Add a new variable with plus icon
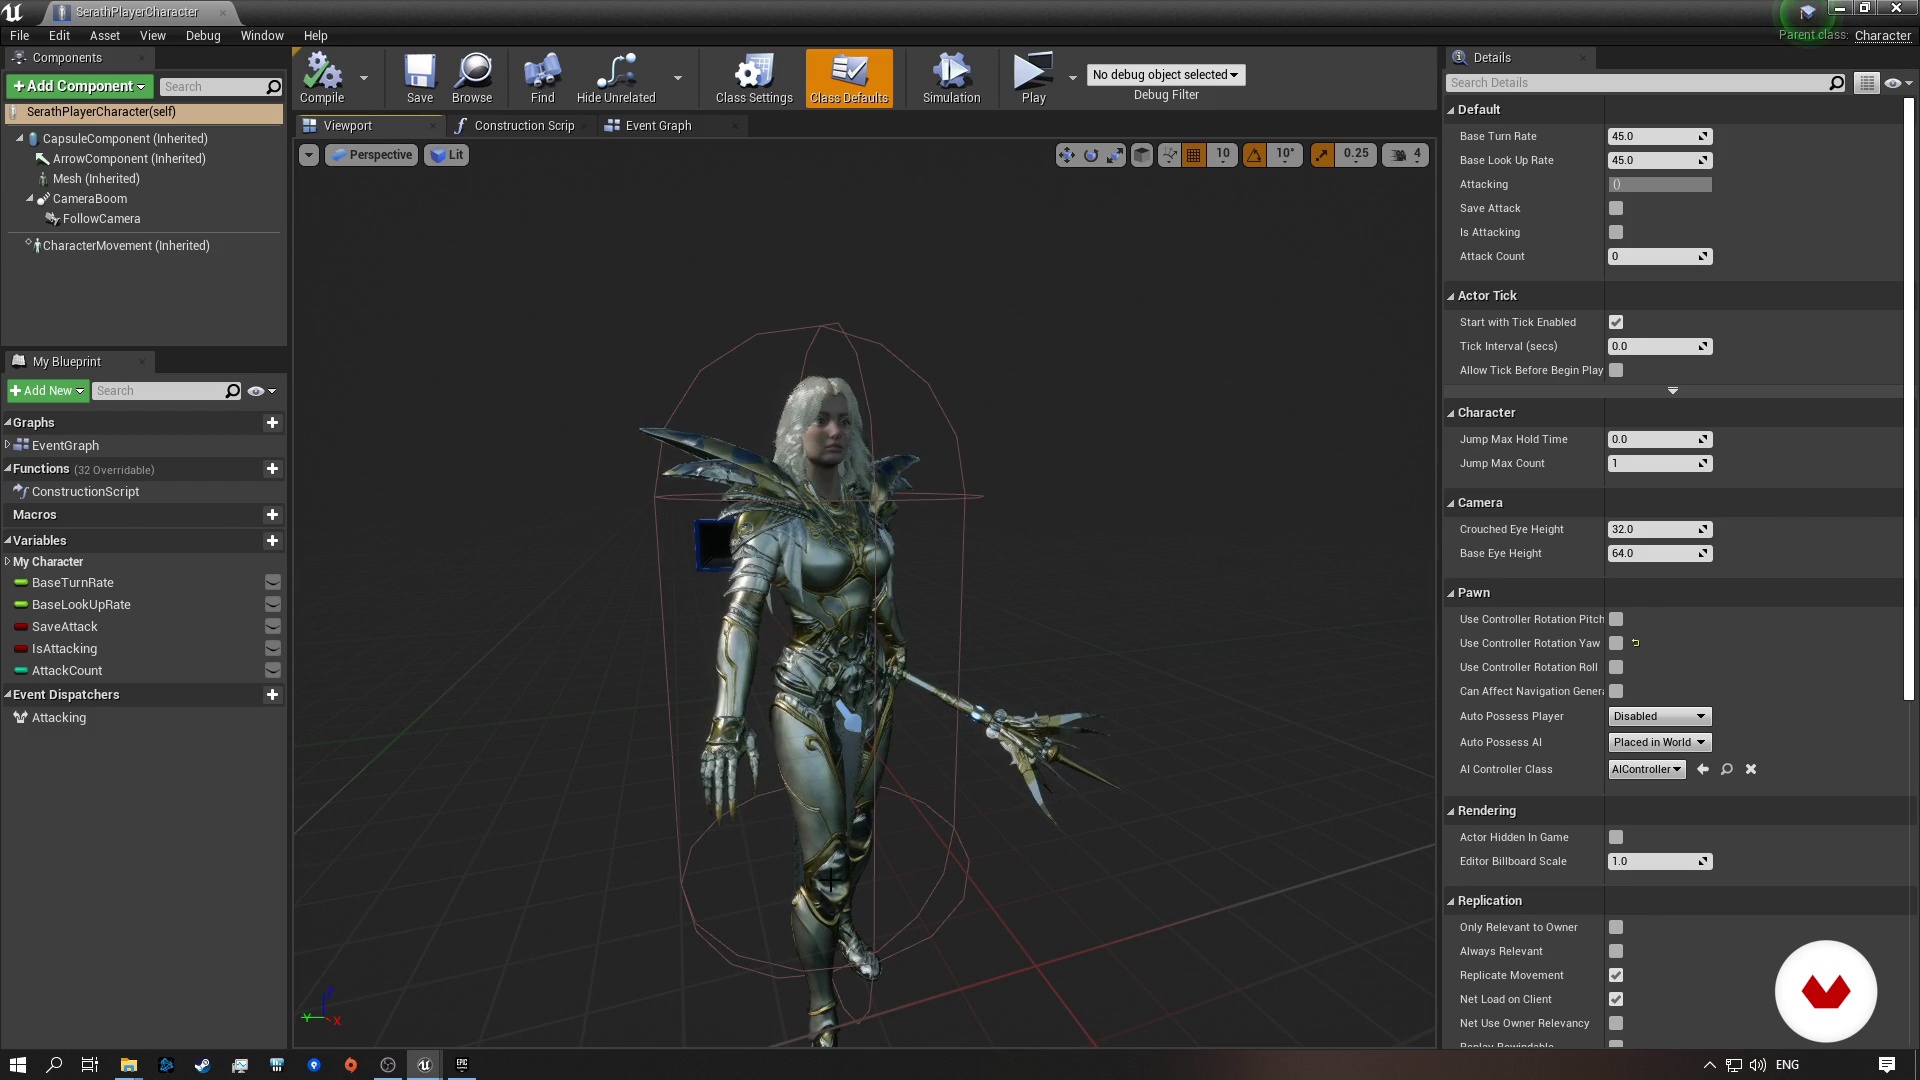The width and height of the screenshot is (1920, 1080). coord(272,541)
